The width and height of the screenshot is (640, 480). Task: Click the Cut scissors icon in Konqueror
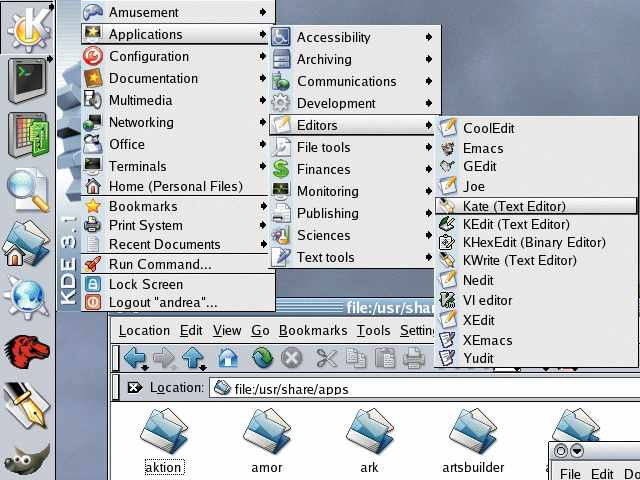327,358
